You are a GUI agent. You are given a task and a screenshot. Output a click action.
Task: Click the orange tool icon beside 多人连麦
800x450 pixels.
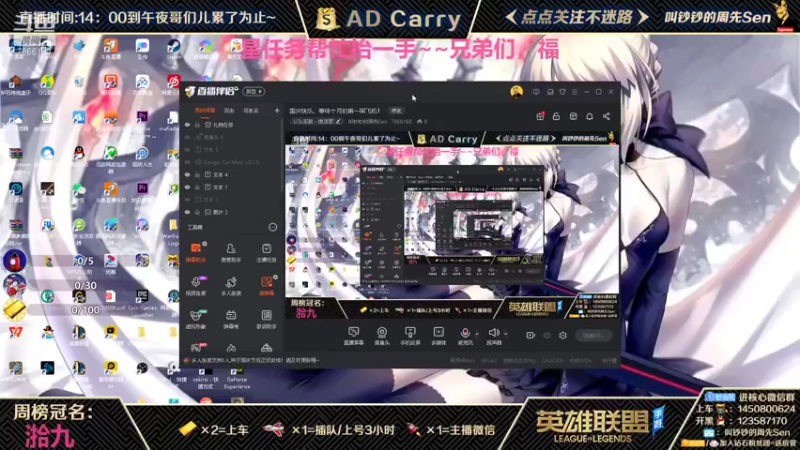[x=266, y=286]
